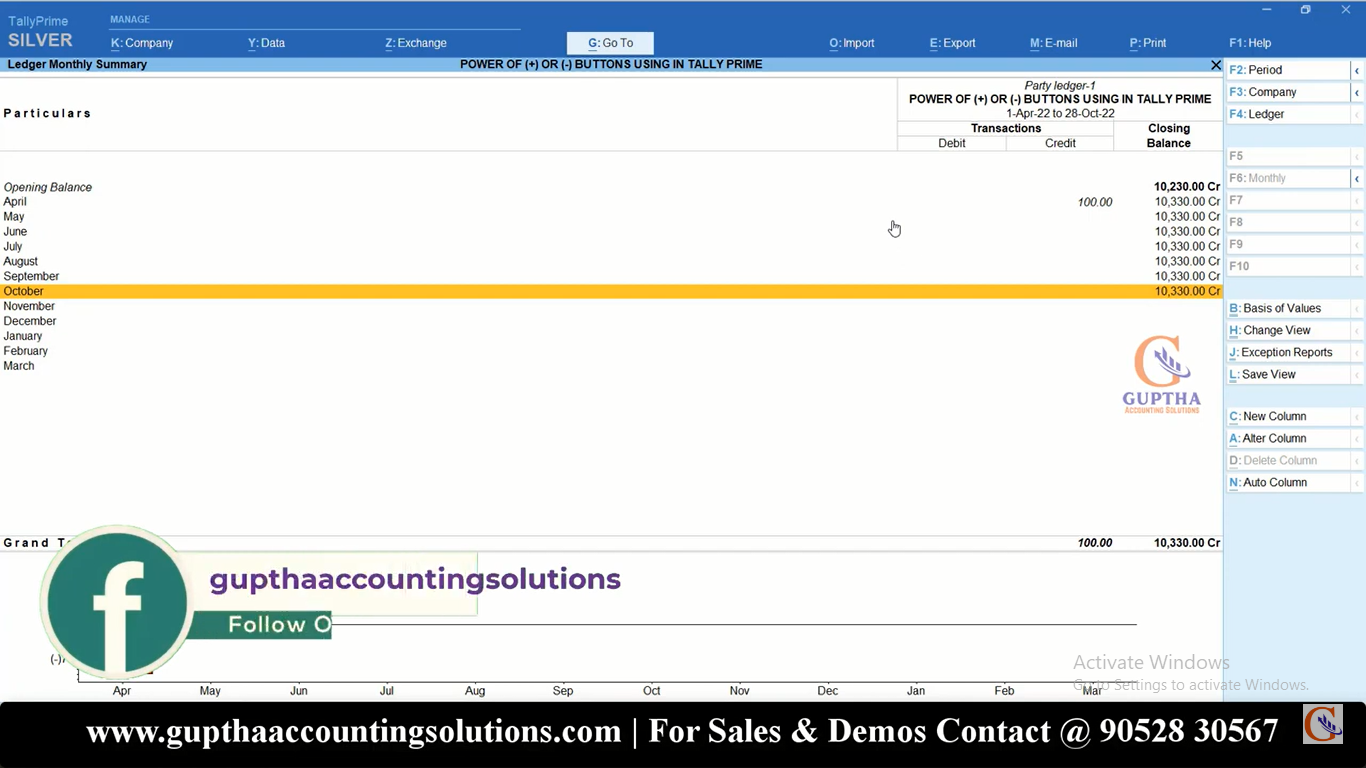Click F2: Period button
This screenshot has width=1366, height=768.
1288,70
